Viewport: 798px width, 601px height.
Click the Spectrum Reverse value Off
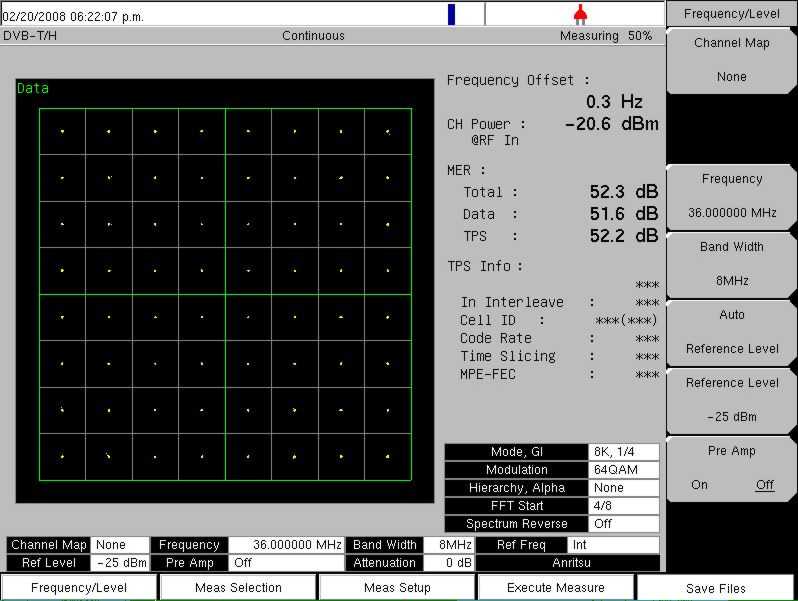click(x=623, y=524)
